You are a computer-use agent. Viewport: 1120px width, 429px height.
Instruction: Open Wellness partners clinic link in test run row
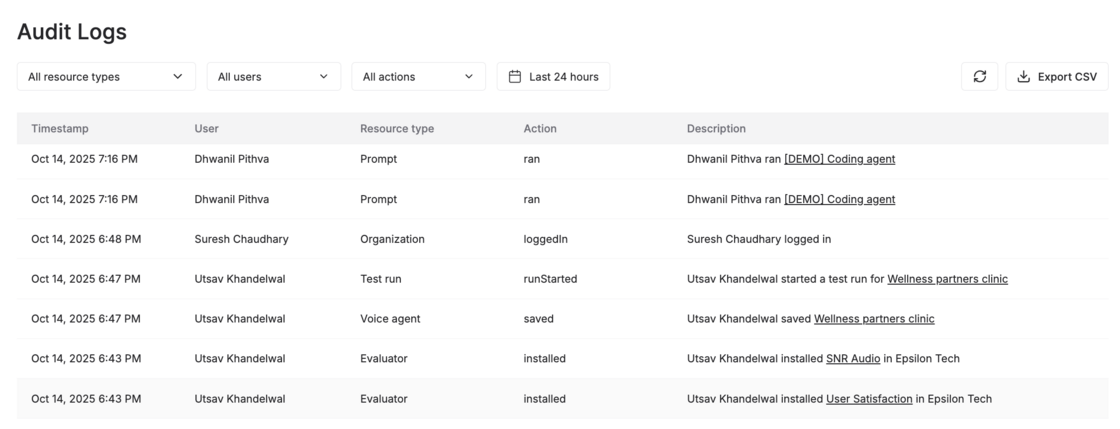947,279
